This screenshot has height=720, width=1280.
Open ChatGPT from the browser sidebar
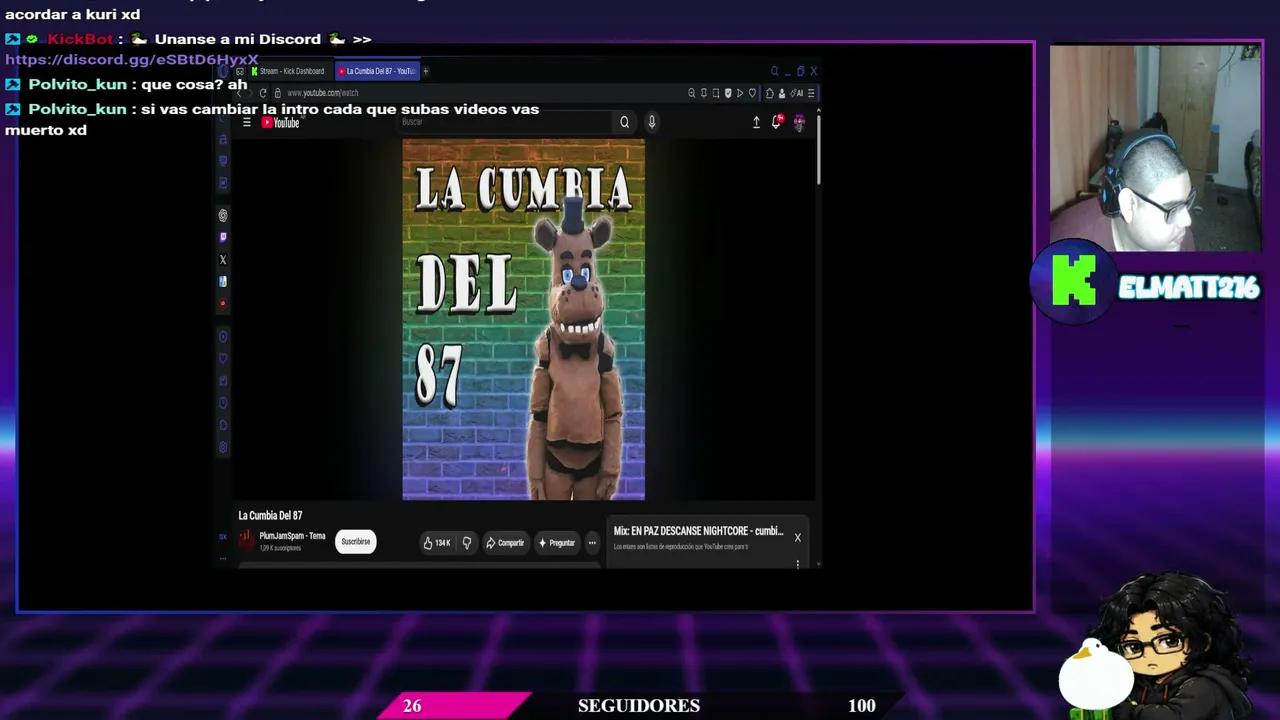(223, 215)
